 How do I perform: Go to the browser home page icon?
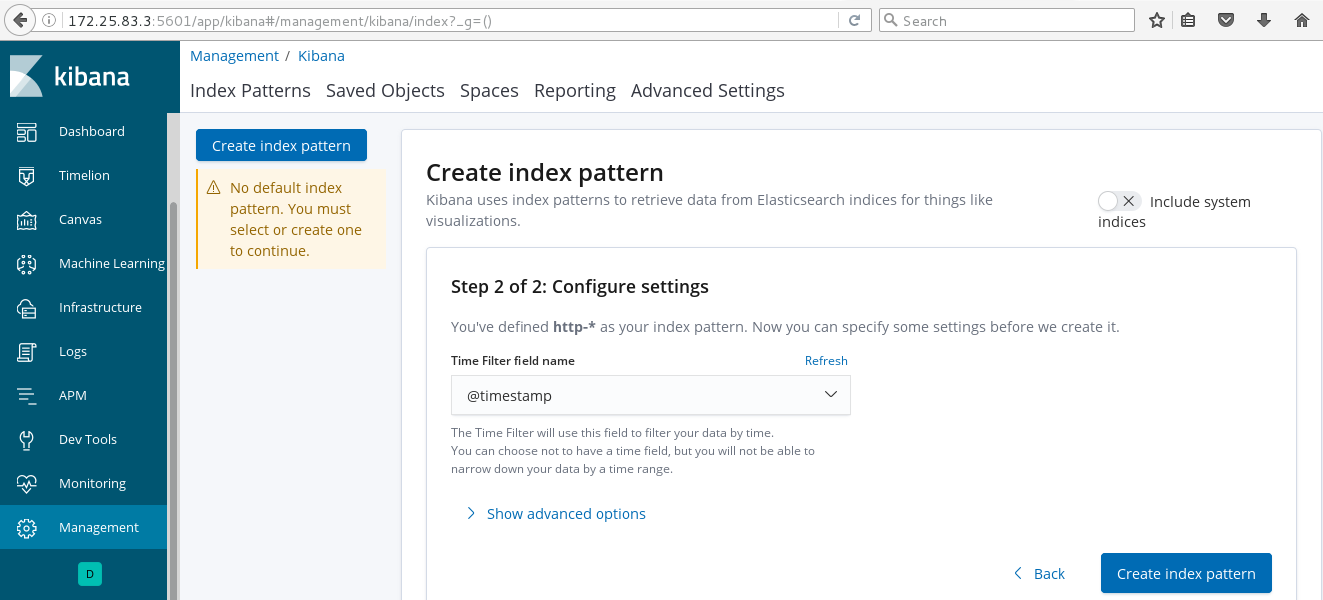(x=1301, y=20)
